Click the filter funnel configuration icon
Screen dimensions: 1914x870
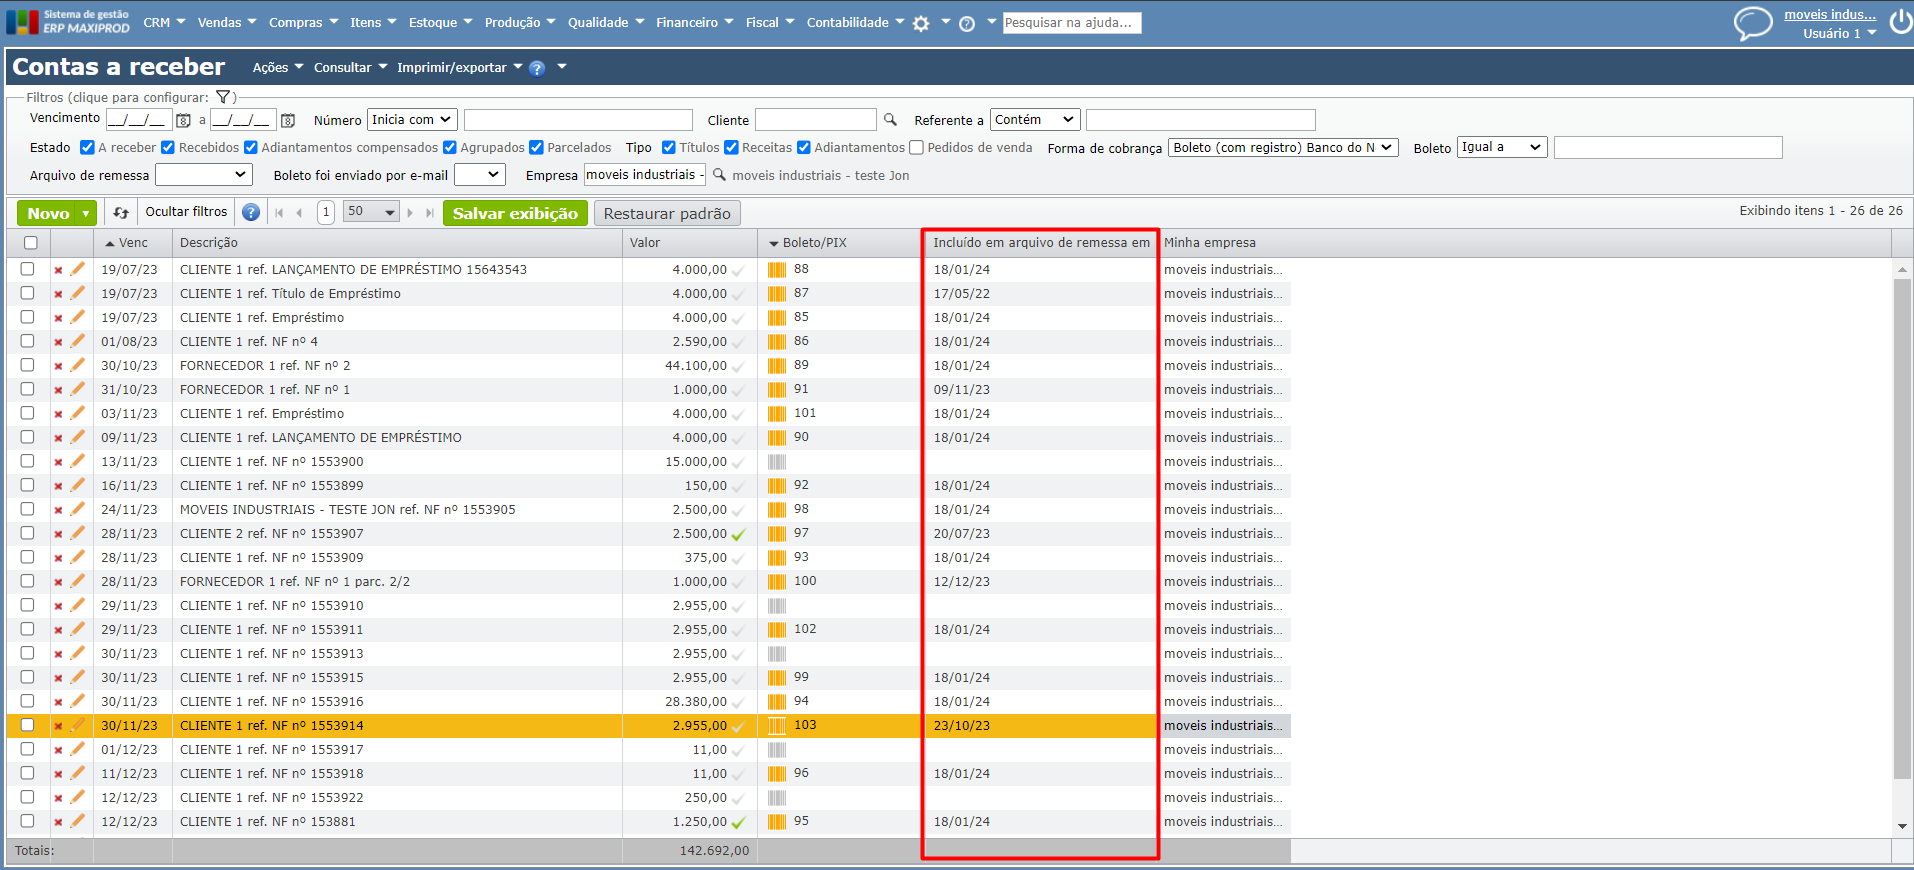tap(223, 97)
